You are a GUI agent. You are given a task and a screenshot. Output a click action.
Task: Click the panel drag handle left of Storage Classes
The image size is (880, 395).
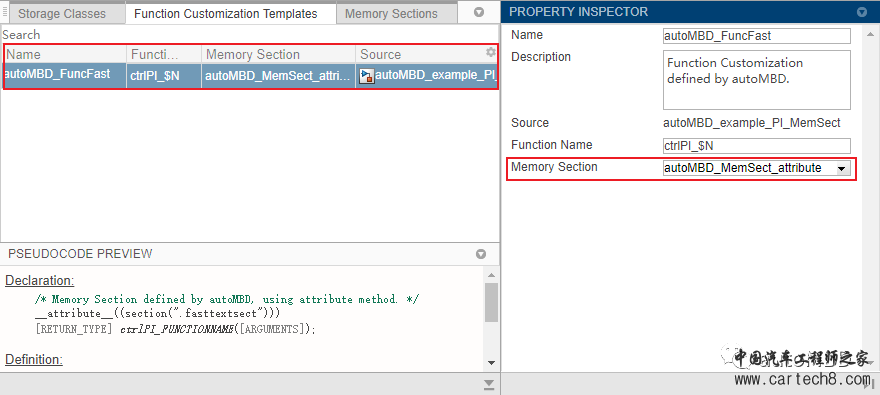pos(5,12)
